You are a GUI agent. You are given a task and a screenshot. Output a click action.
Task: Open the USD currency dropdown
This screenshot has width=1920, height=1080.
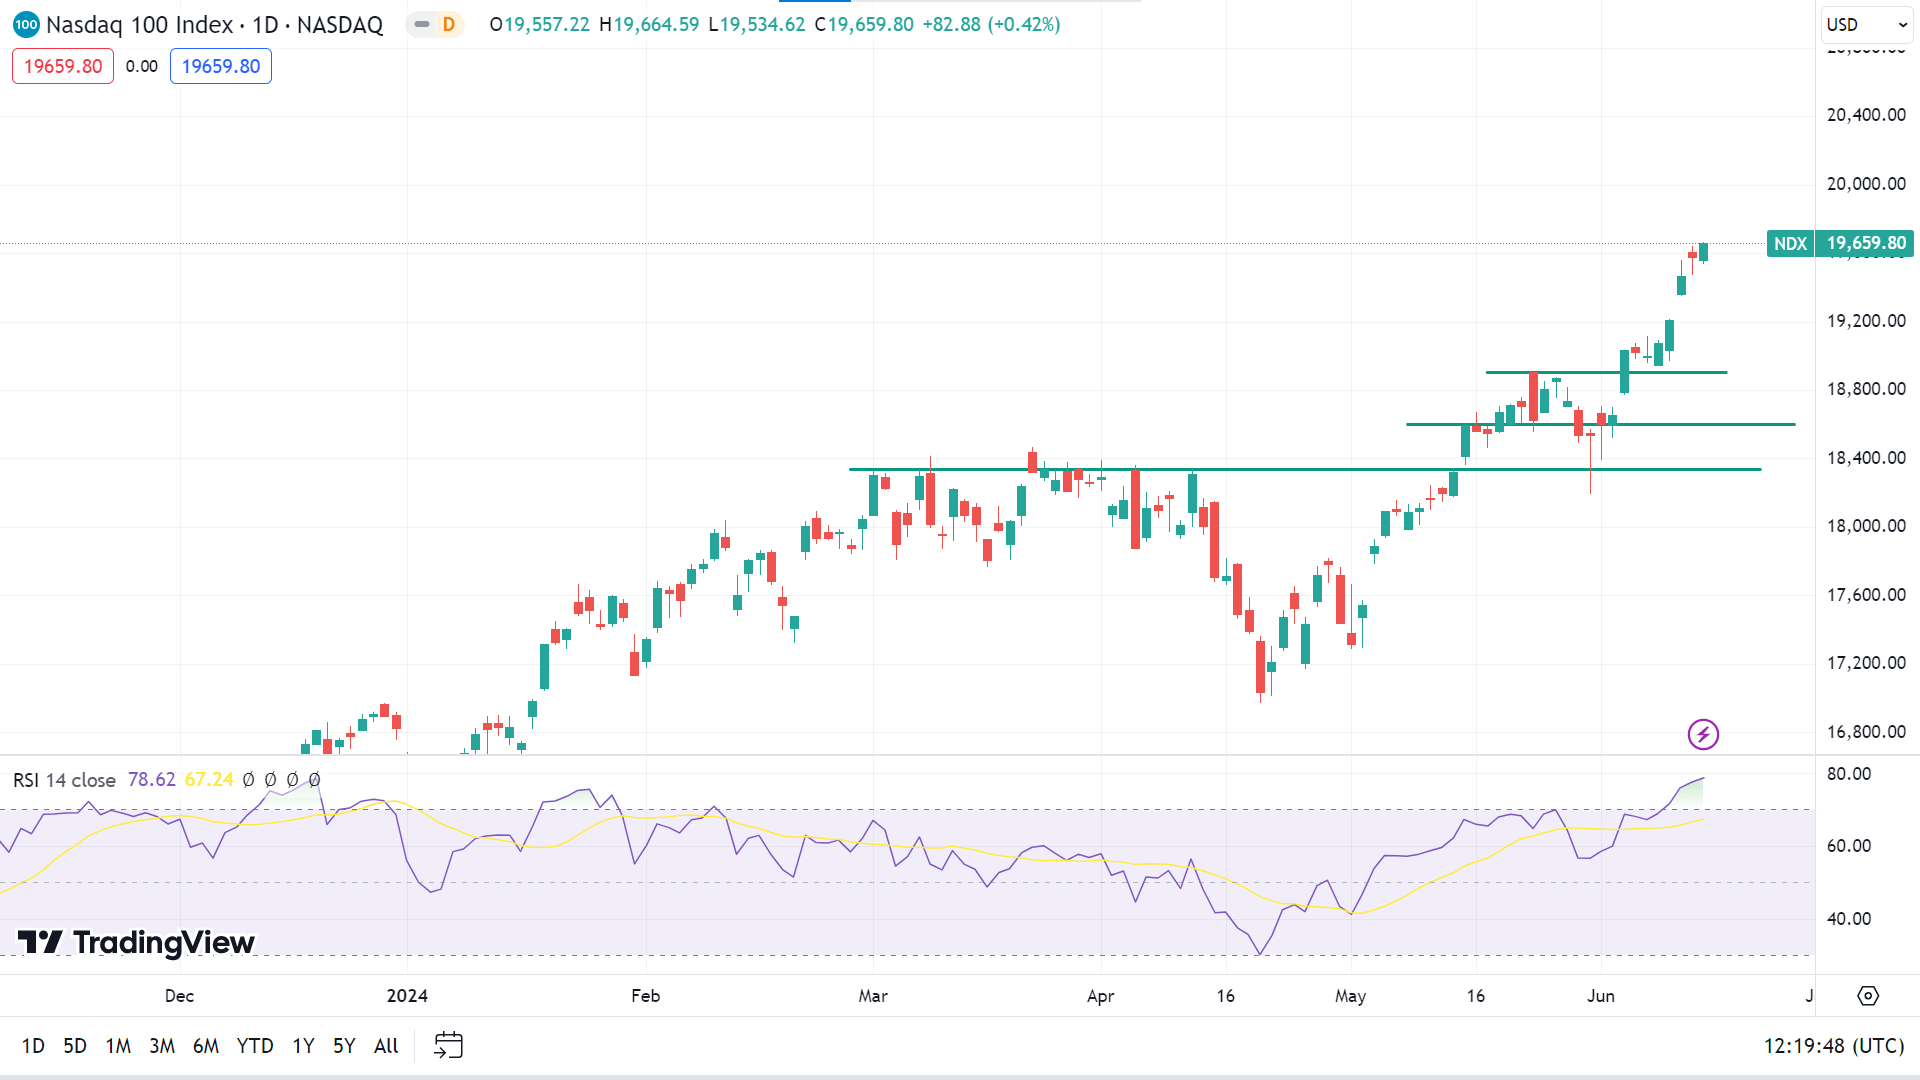(1867, 24)
